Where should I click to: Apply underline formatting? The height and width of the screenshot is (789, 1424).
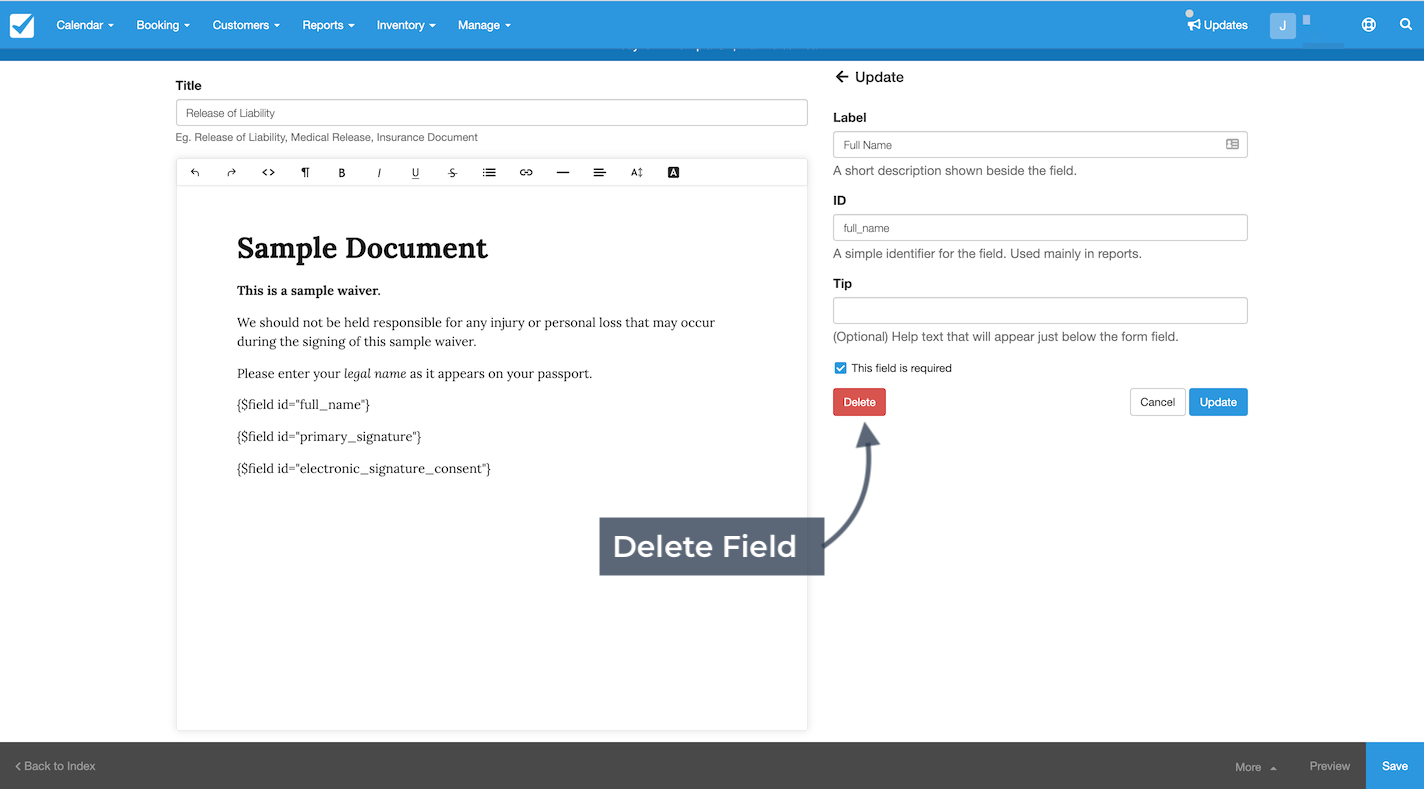click(x=415, y=173)
